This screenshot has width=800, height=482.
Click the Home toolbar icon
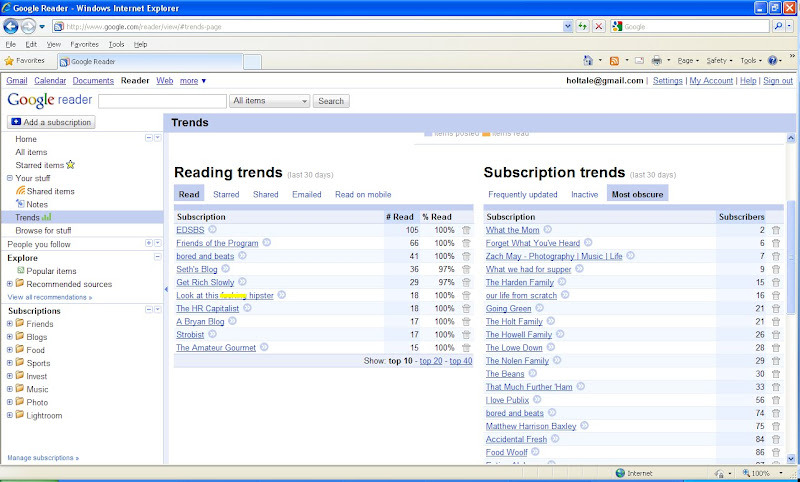588,61
